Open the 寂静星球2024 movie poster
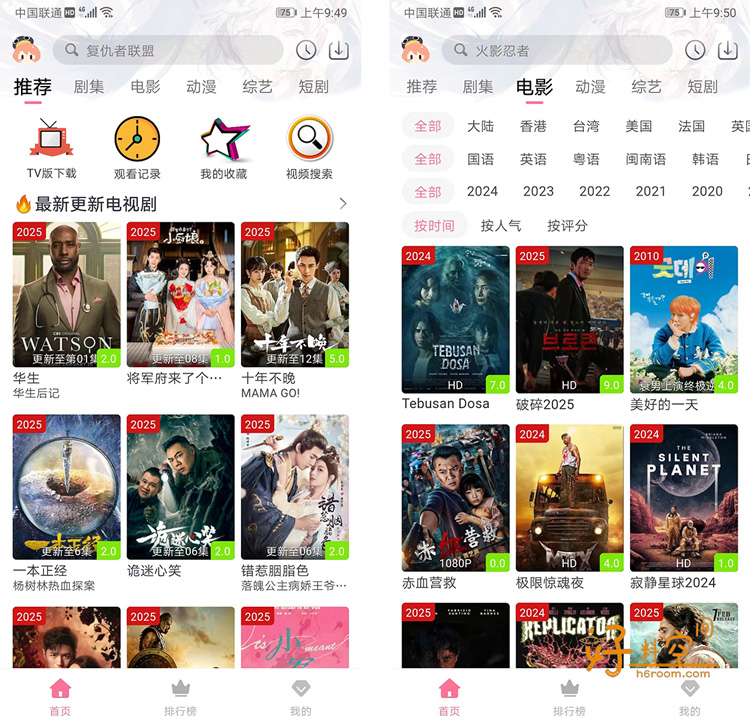Screen dimensions: 750x722 tap(684, 498)
